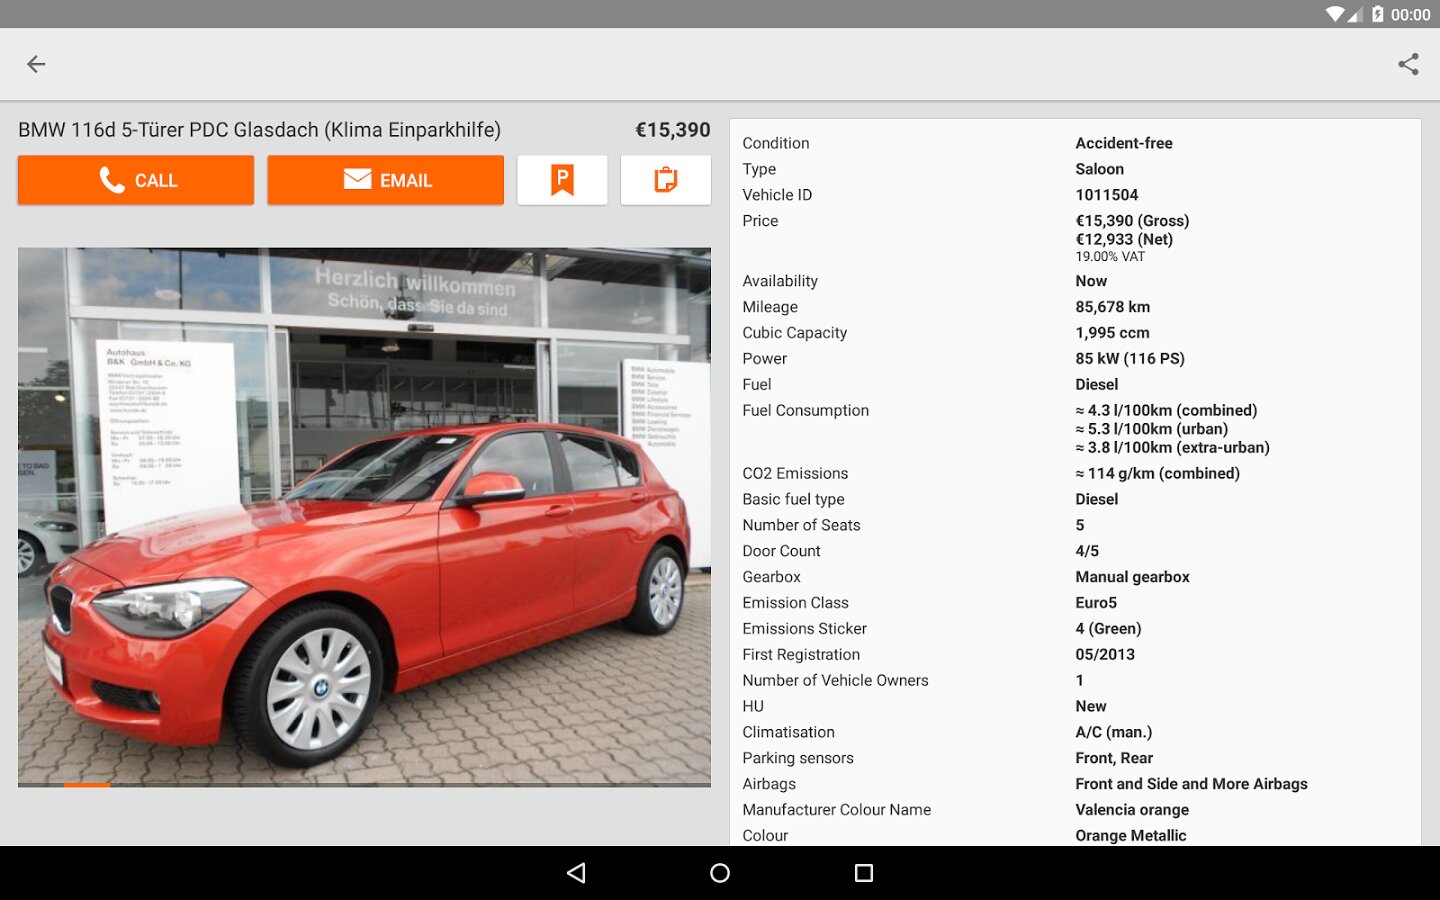This screenshot has width=1440, height=900.
Task: Tap the Fuel Consumption row
Action: coord(1075,429)
